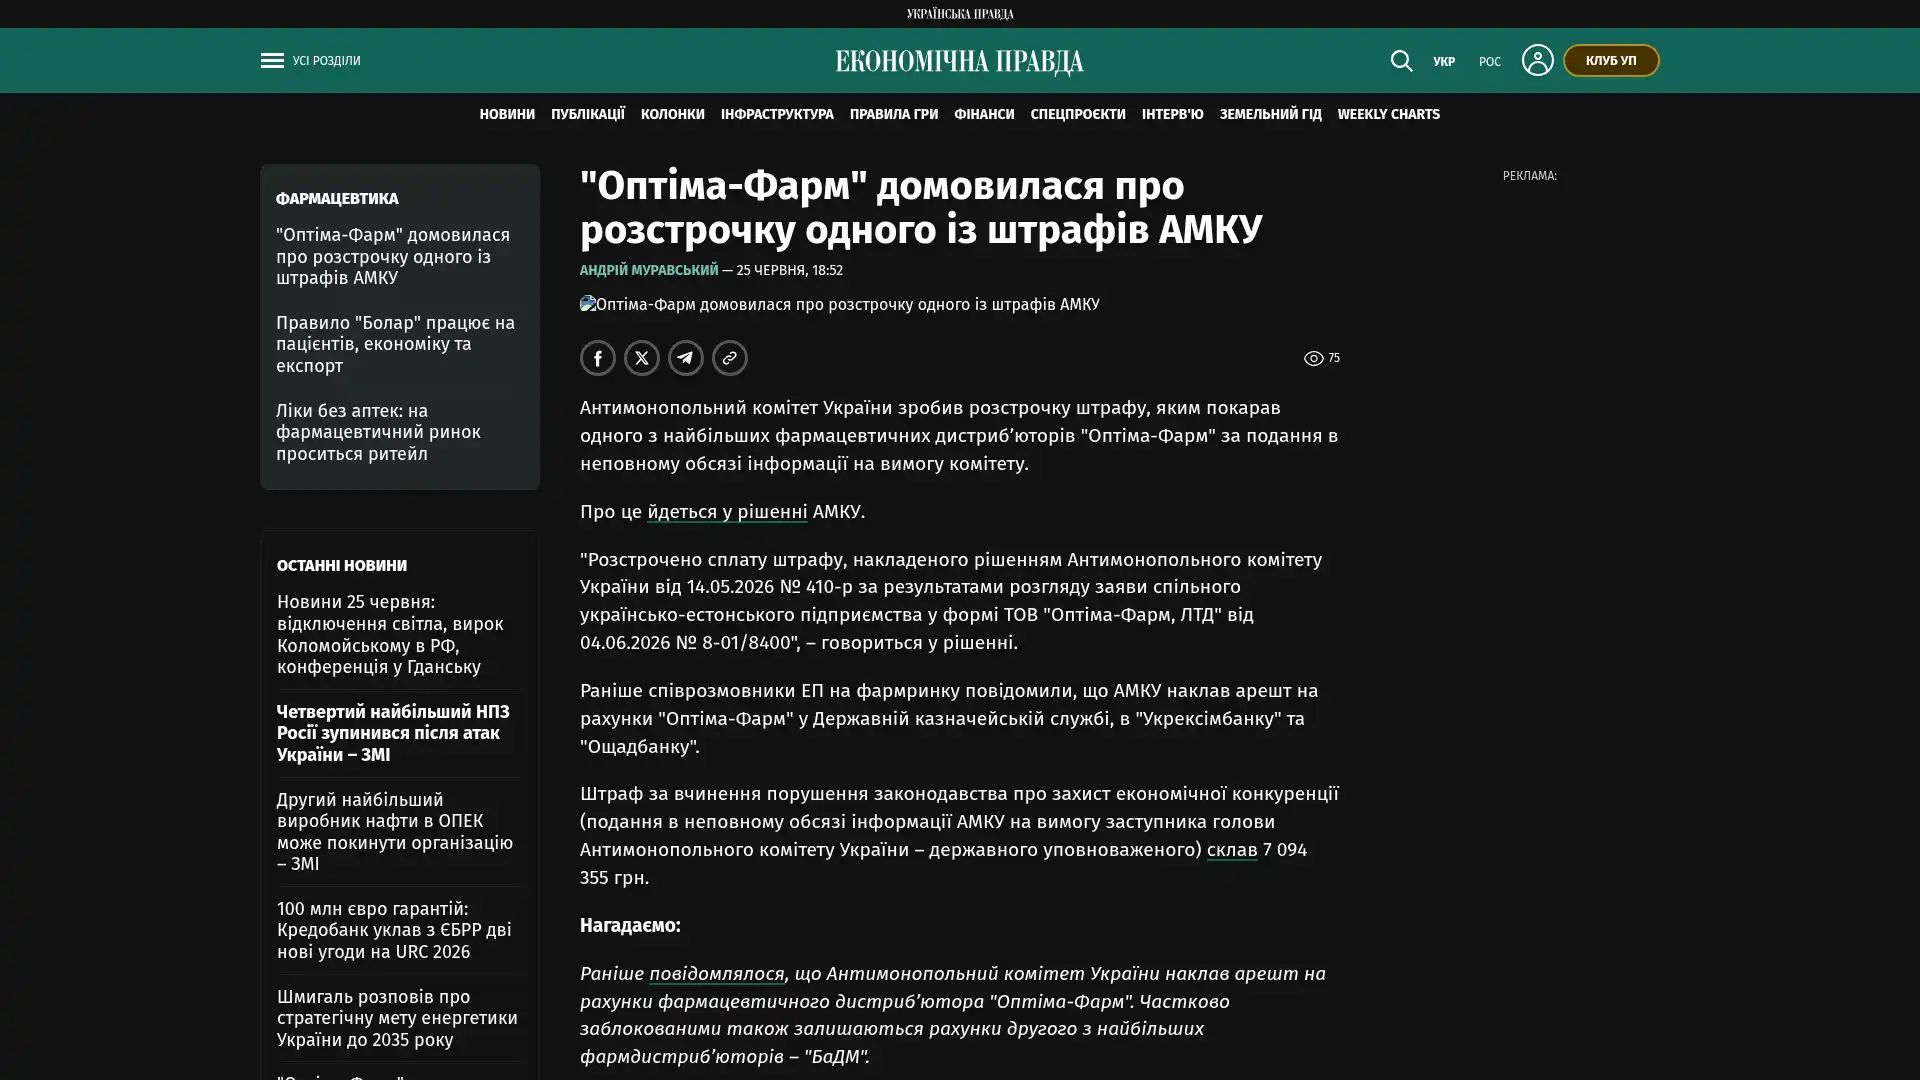This screenshot has width=1920, height=1080.
Task: Open the ЗЕМЕЛЬНИЙ ГІД section
Action: 1270,115
